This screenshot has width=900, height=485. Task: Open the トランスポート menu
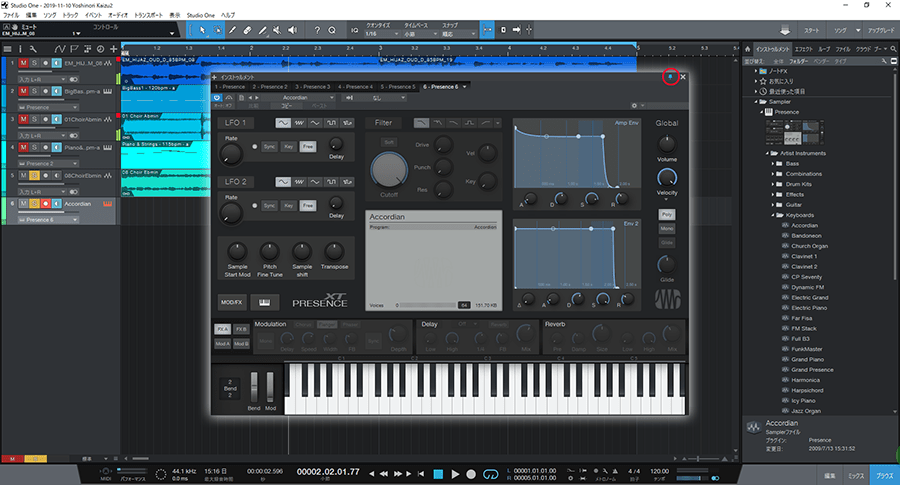tap(148, 15)
